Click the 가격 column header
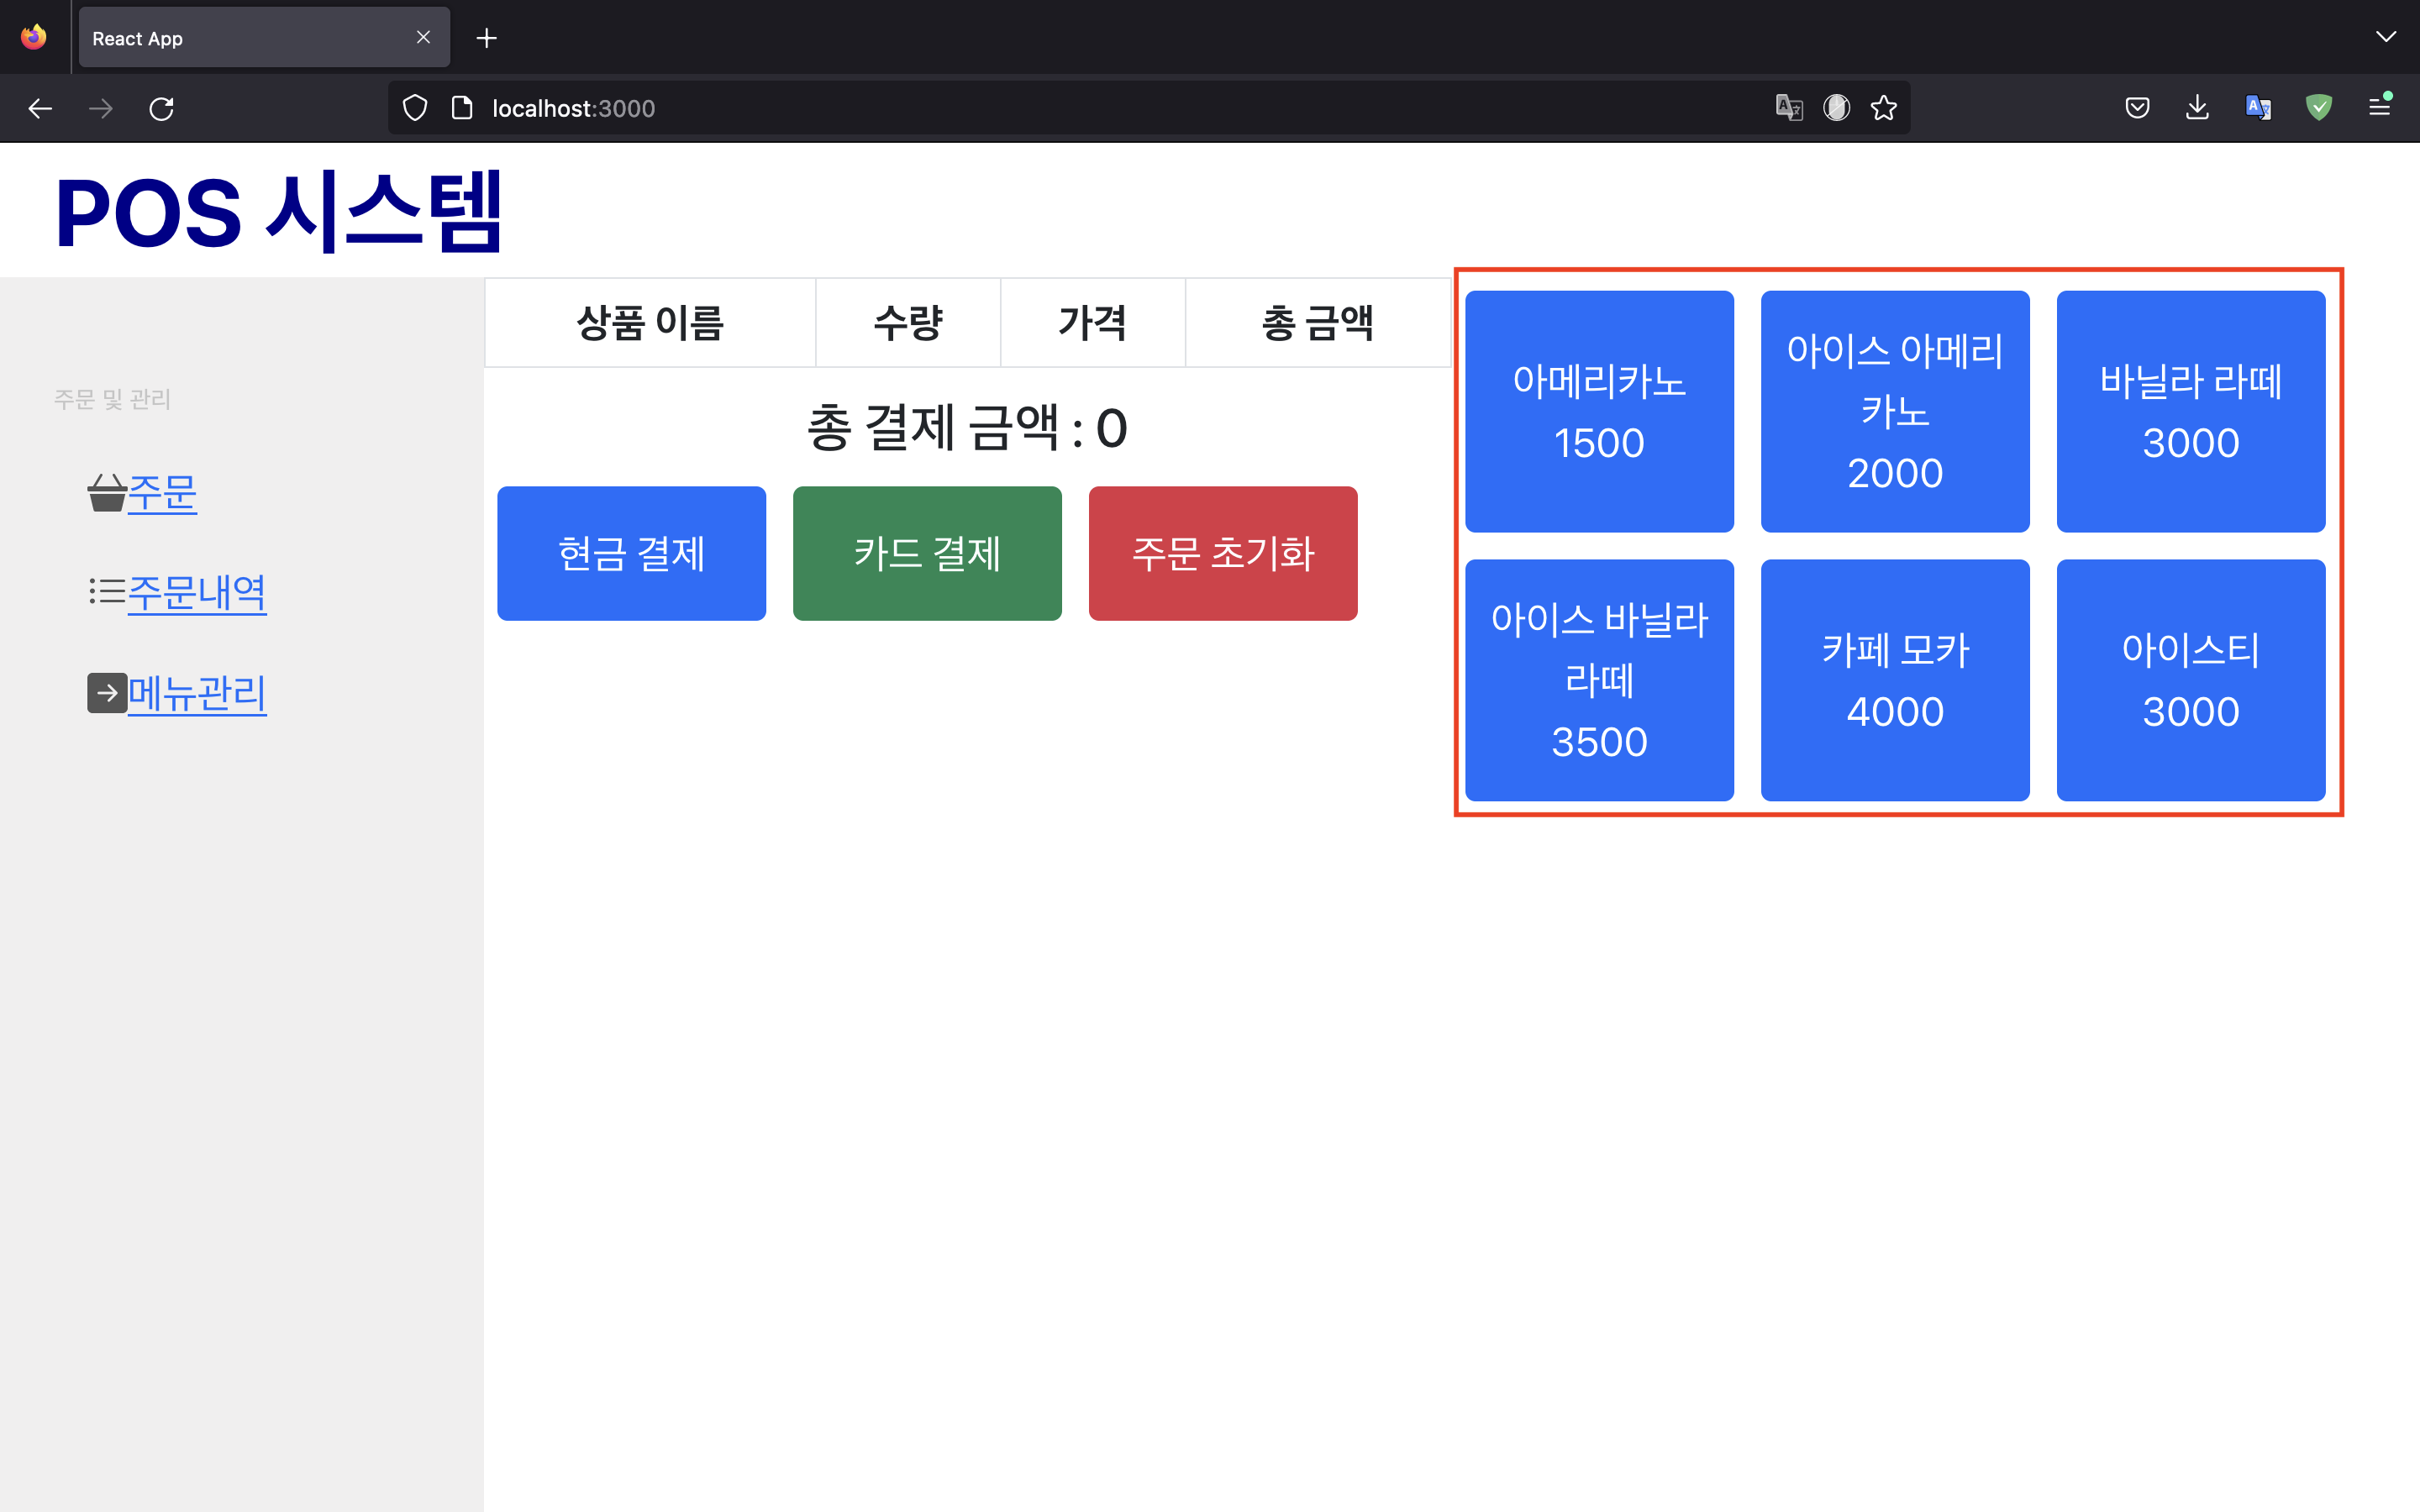Screen dimensions: 2420x1512 point(1093,323)
